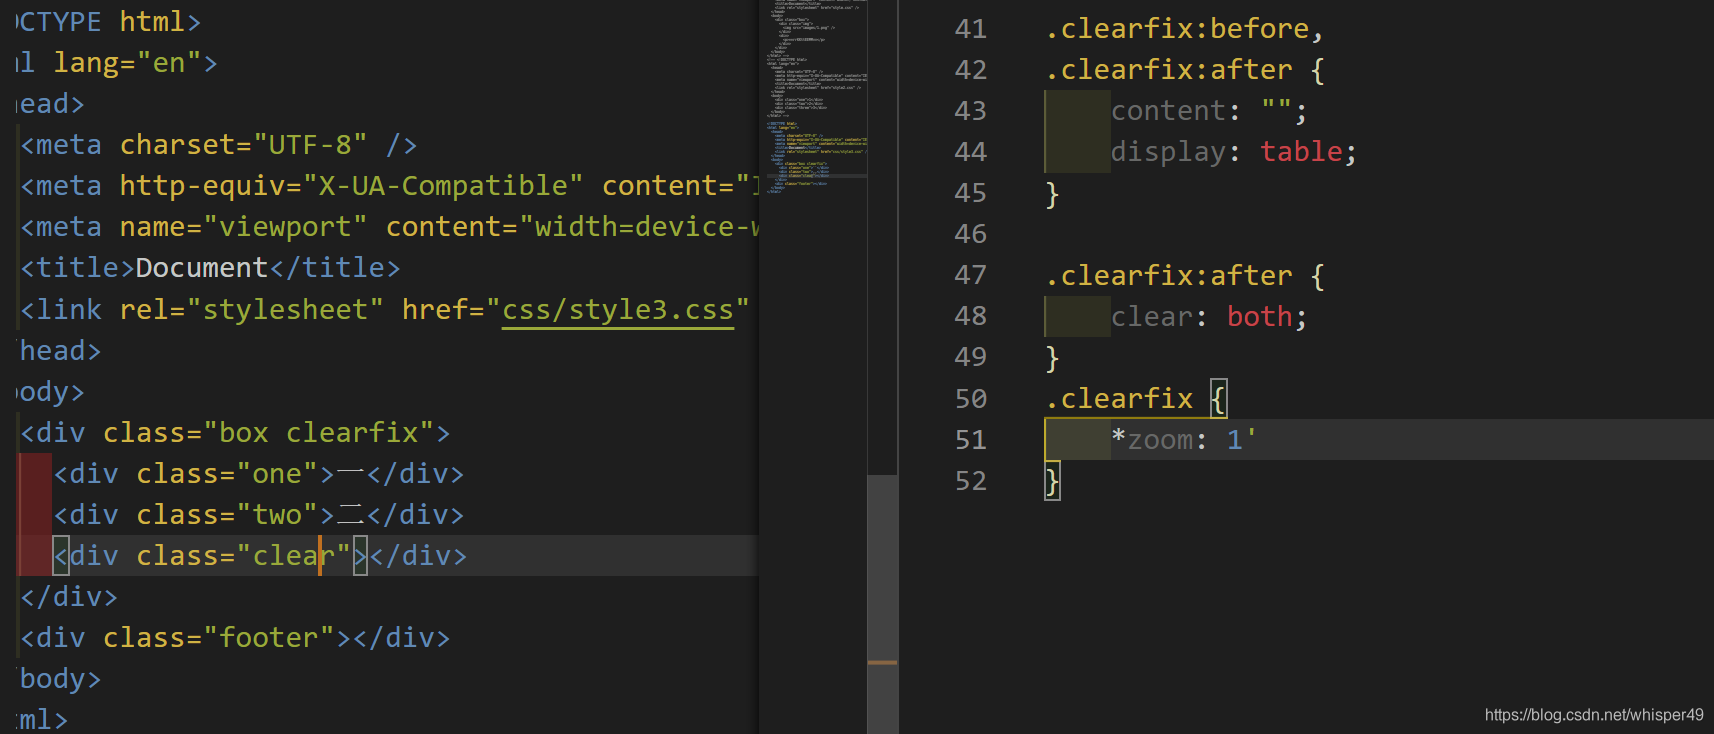Click line number 47 in CSS editor
The height and width of the screenshot is (734, 1714).
(970, 275)
